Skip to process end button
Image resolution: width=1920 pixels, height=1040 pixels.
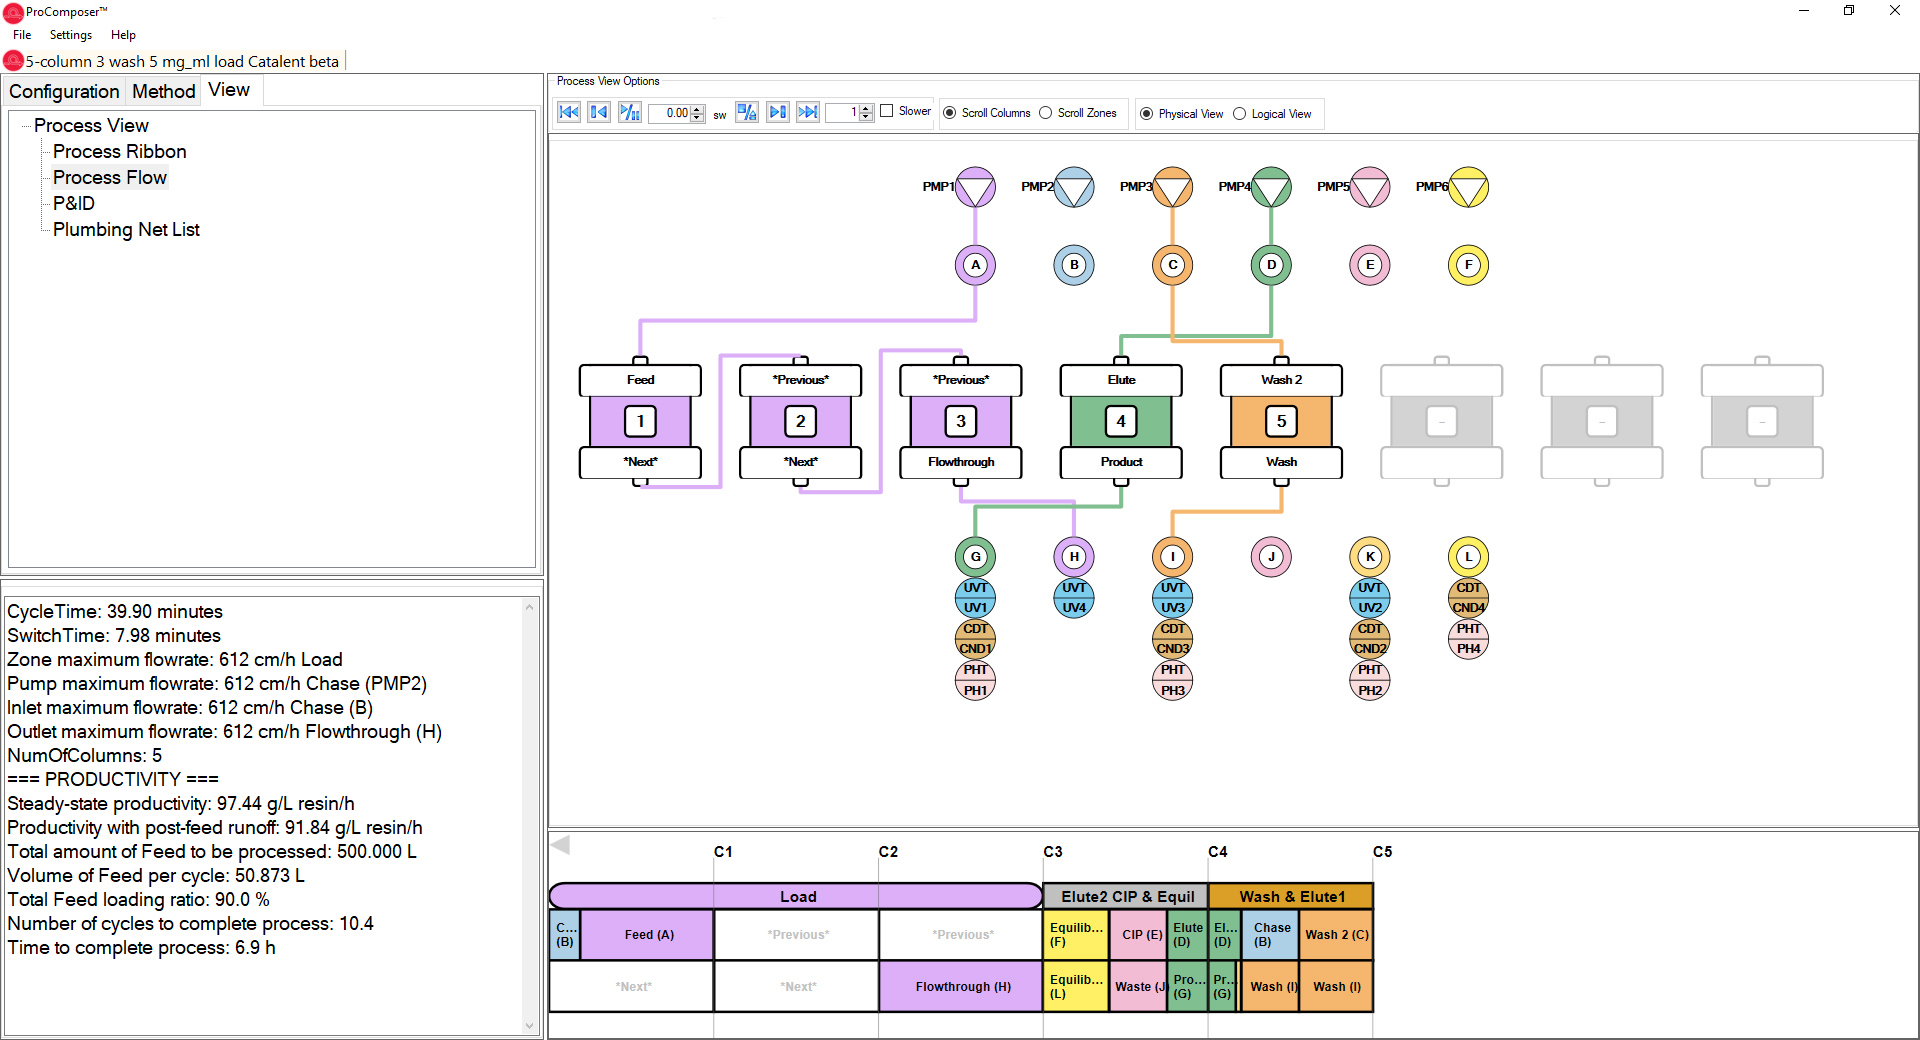[x=807, y=112]
